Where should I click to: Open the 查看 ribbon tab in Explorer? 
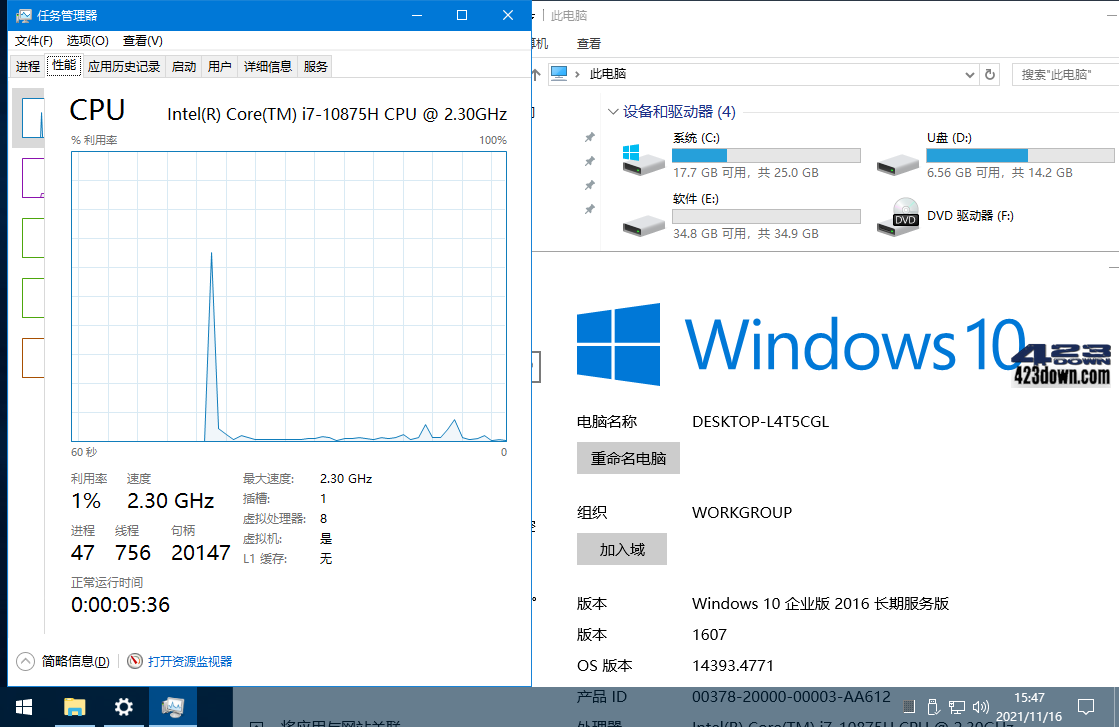coord(589,44)
